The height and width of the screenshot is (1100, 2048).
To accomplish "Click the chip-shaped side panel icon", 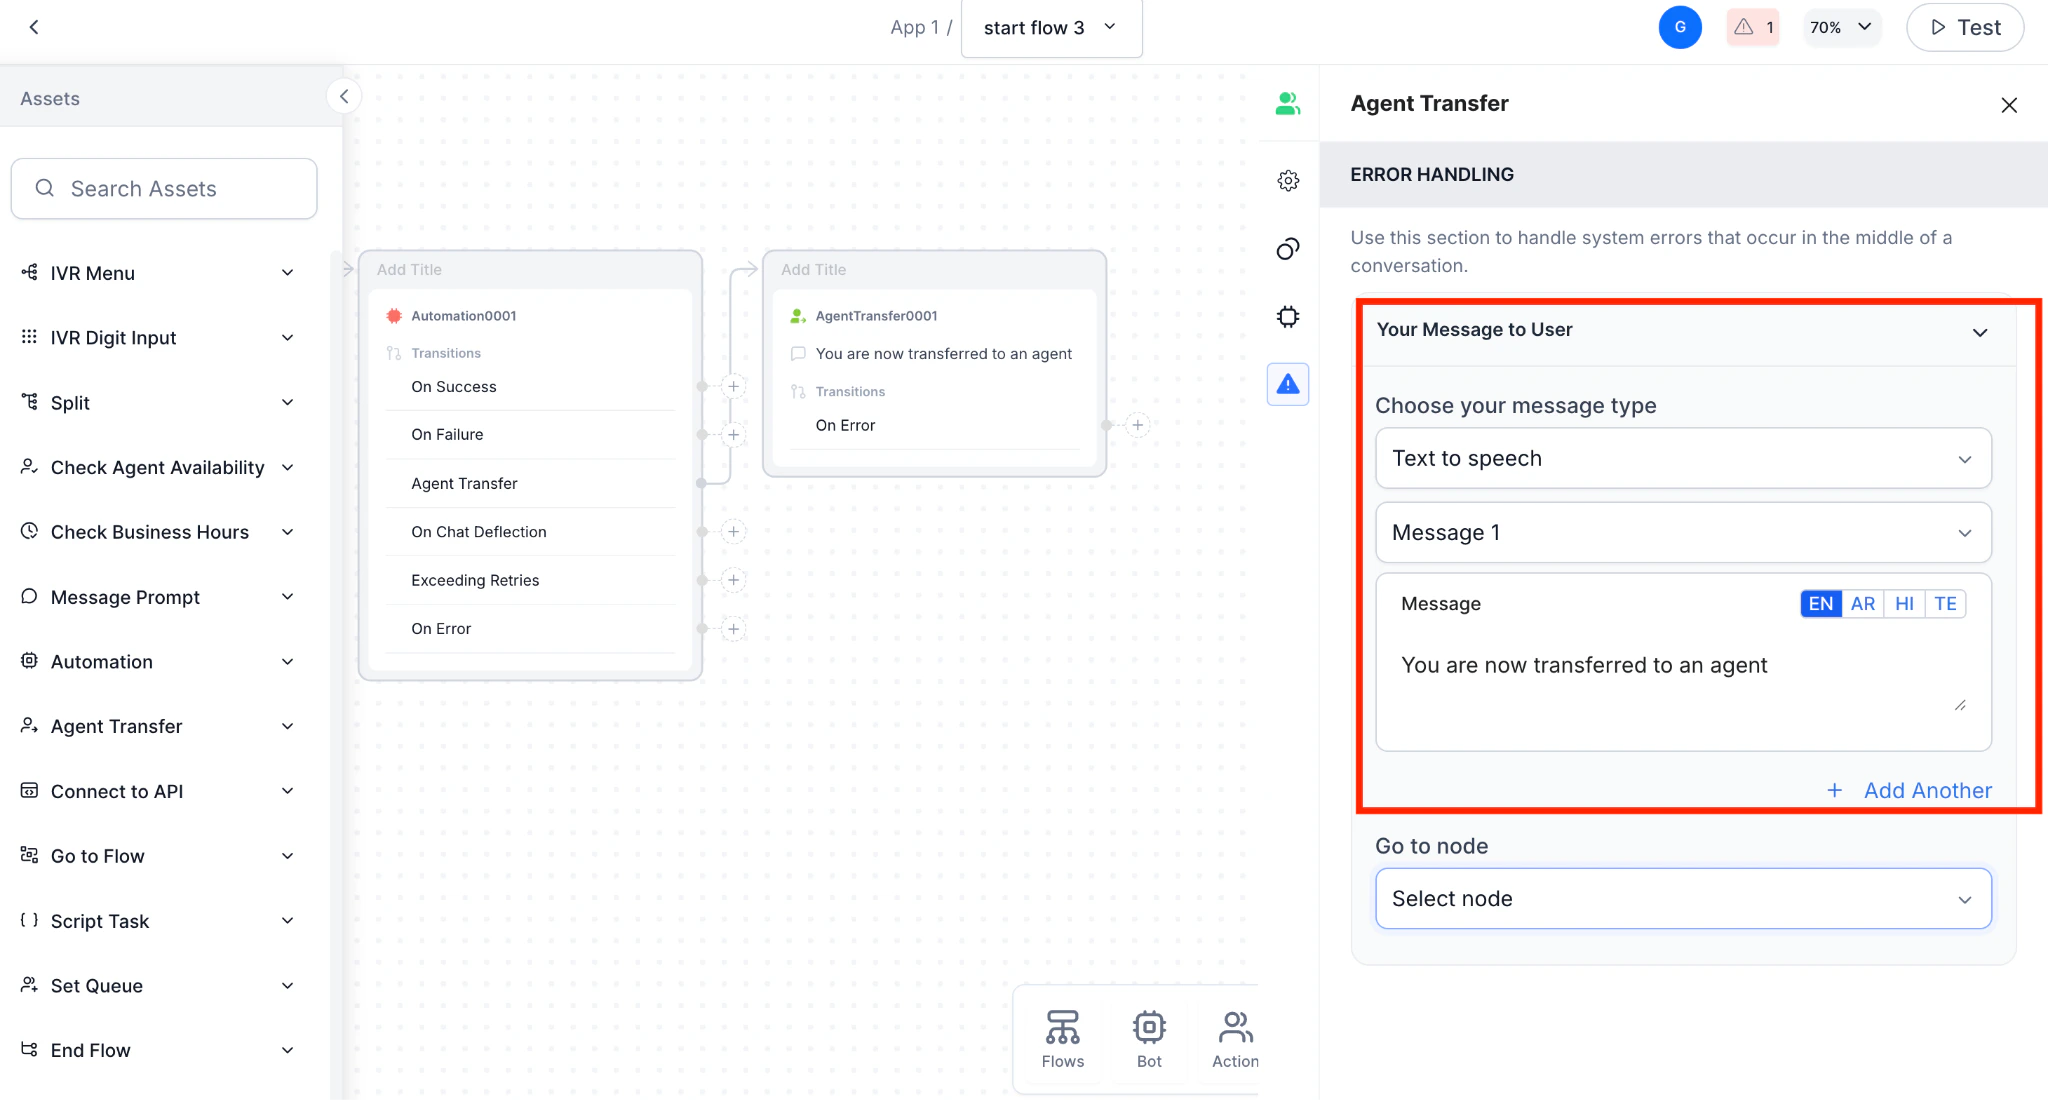I will click(1288, 317).
